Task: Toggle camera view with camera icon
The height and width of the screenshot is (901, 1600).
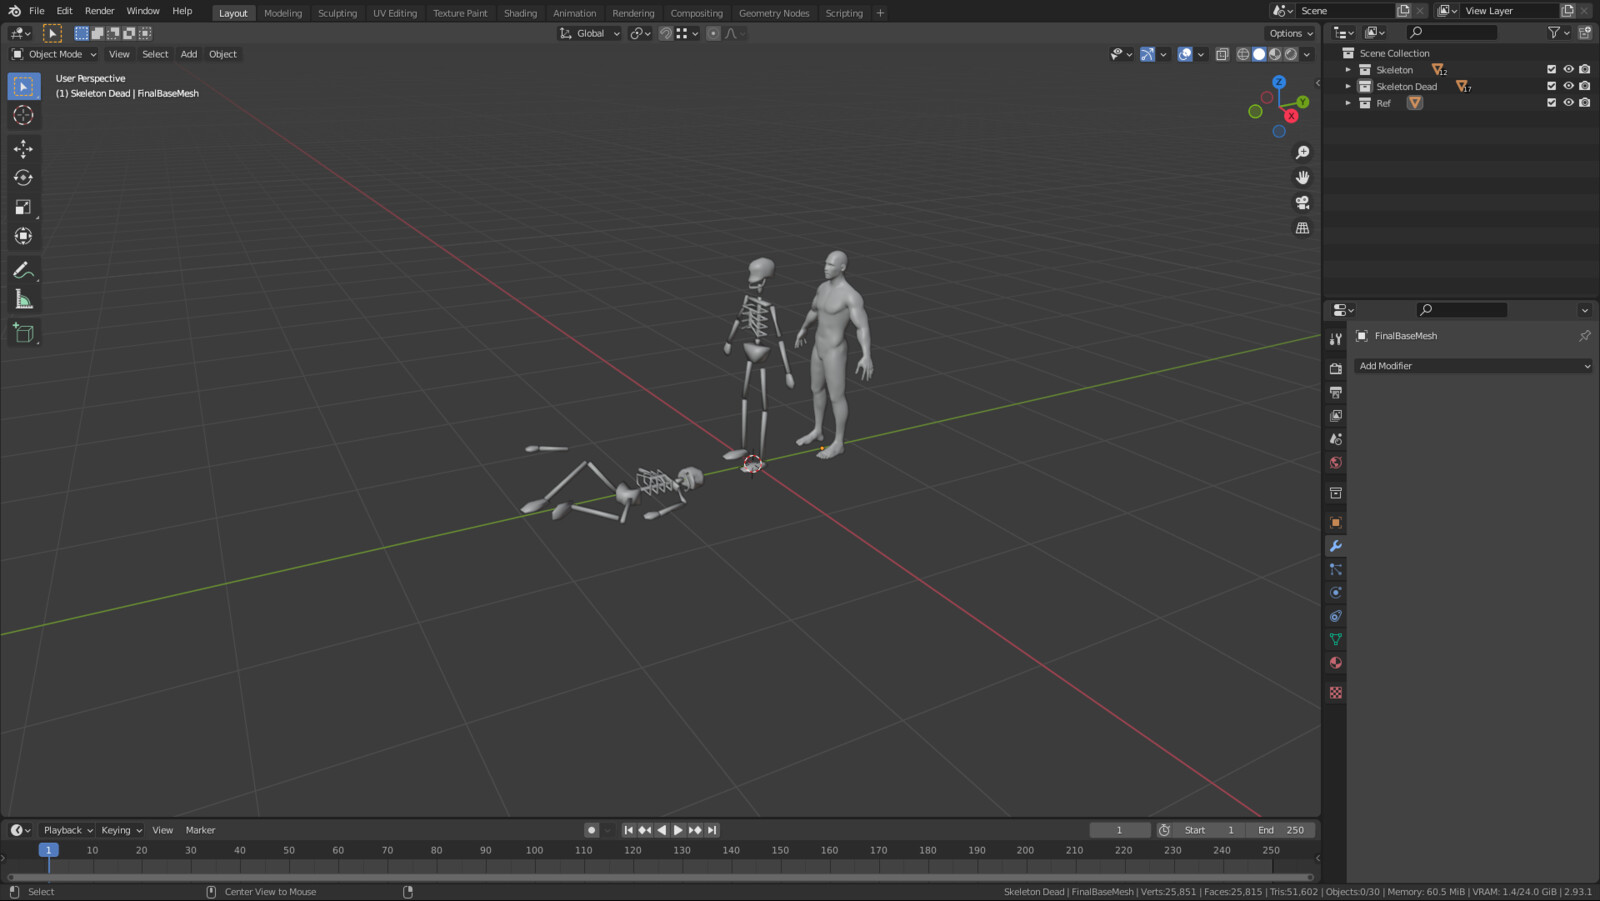Action: tap(1302, 202)
